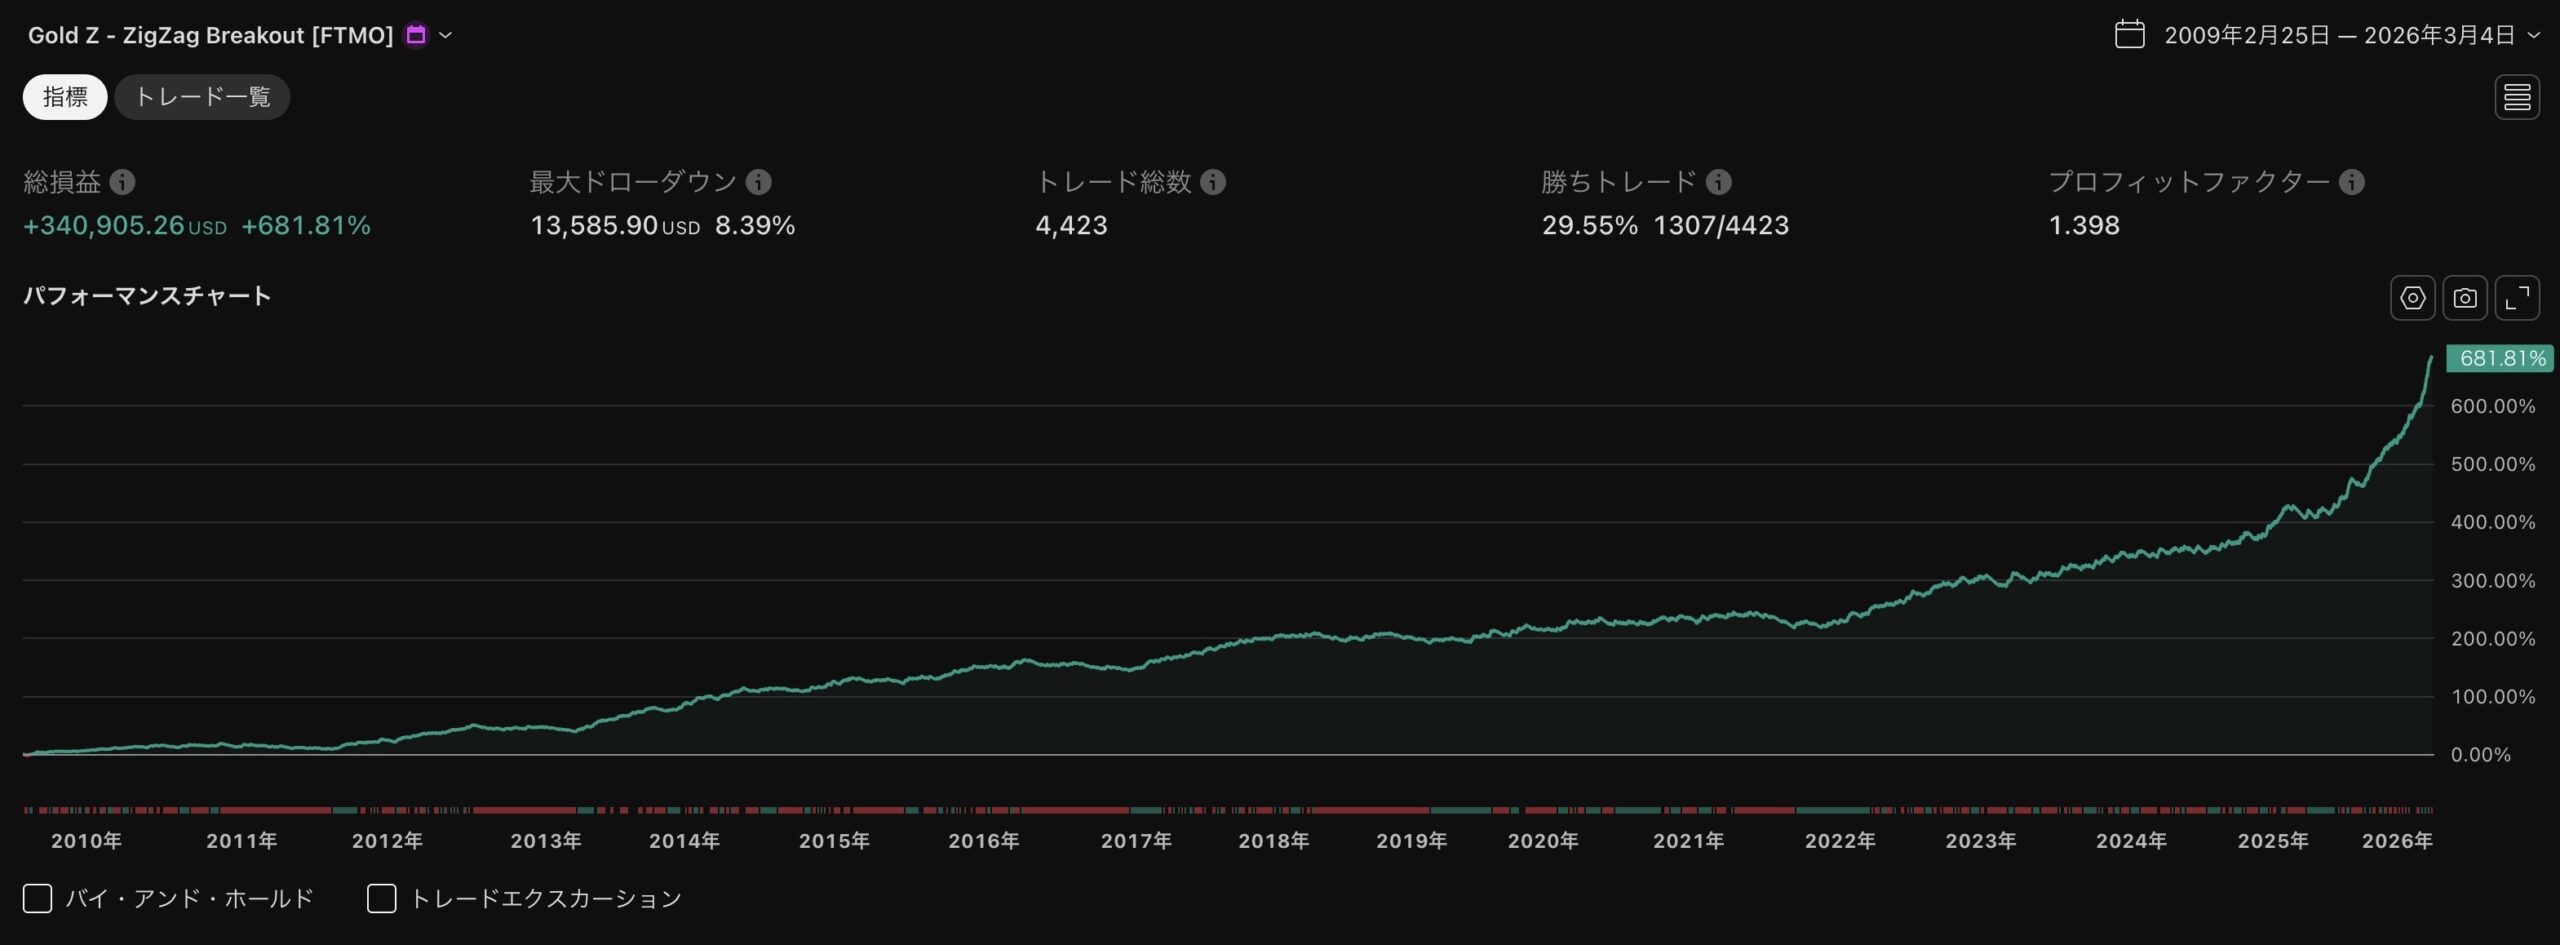Click the info icon next to 最大ドローダウン
The height and width of the screenshot is (945, 2560).
[757, 182]
